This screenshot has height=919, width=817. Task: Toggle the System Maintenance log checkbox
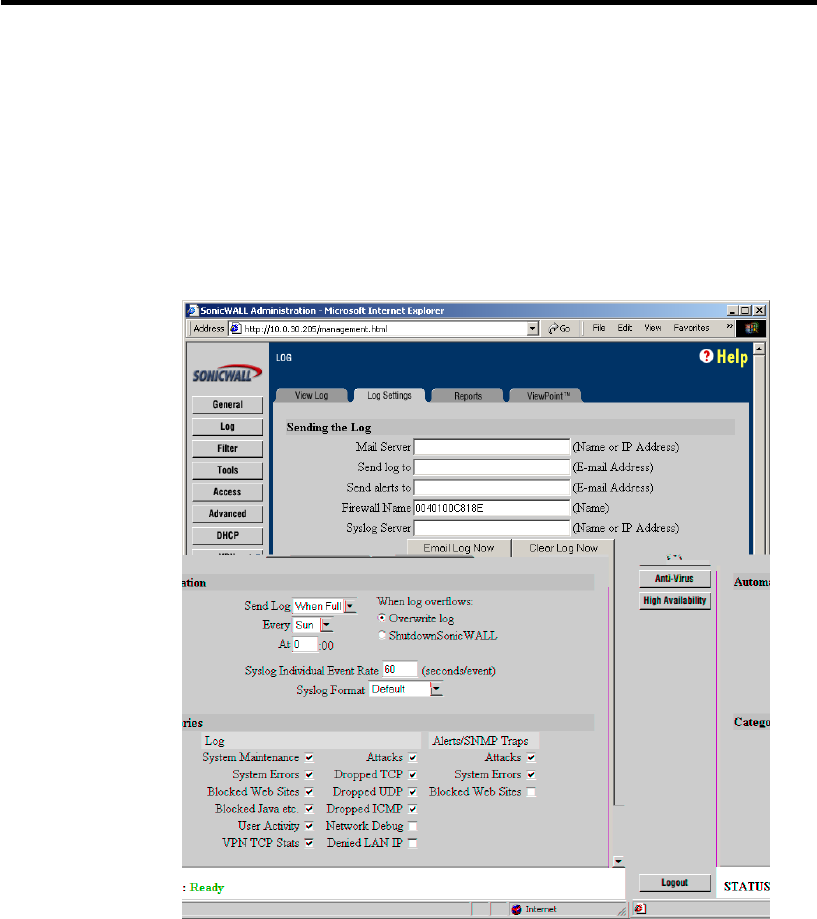309,757
